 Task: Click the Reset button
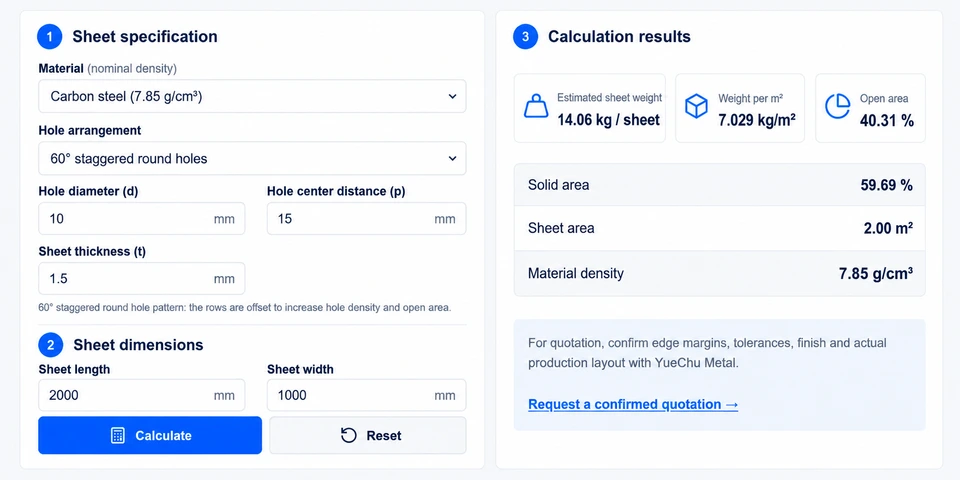point(367,435)
